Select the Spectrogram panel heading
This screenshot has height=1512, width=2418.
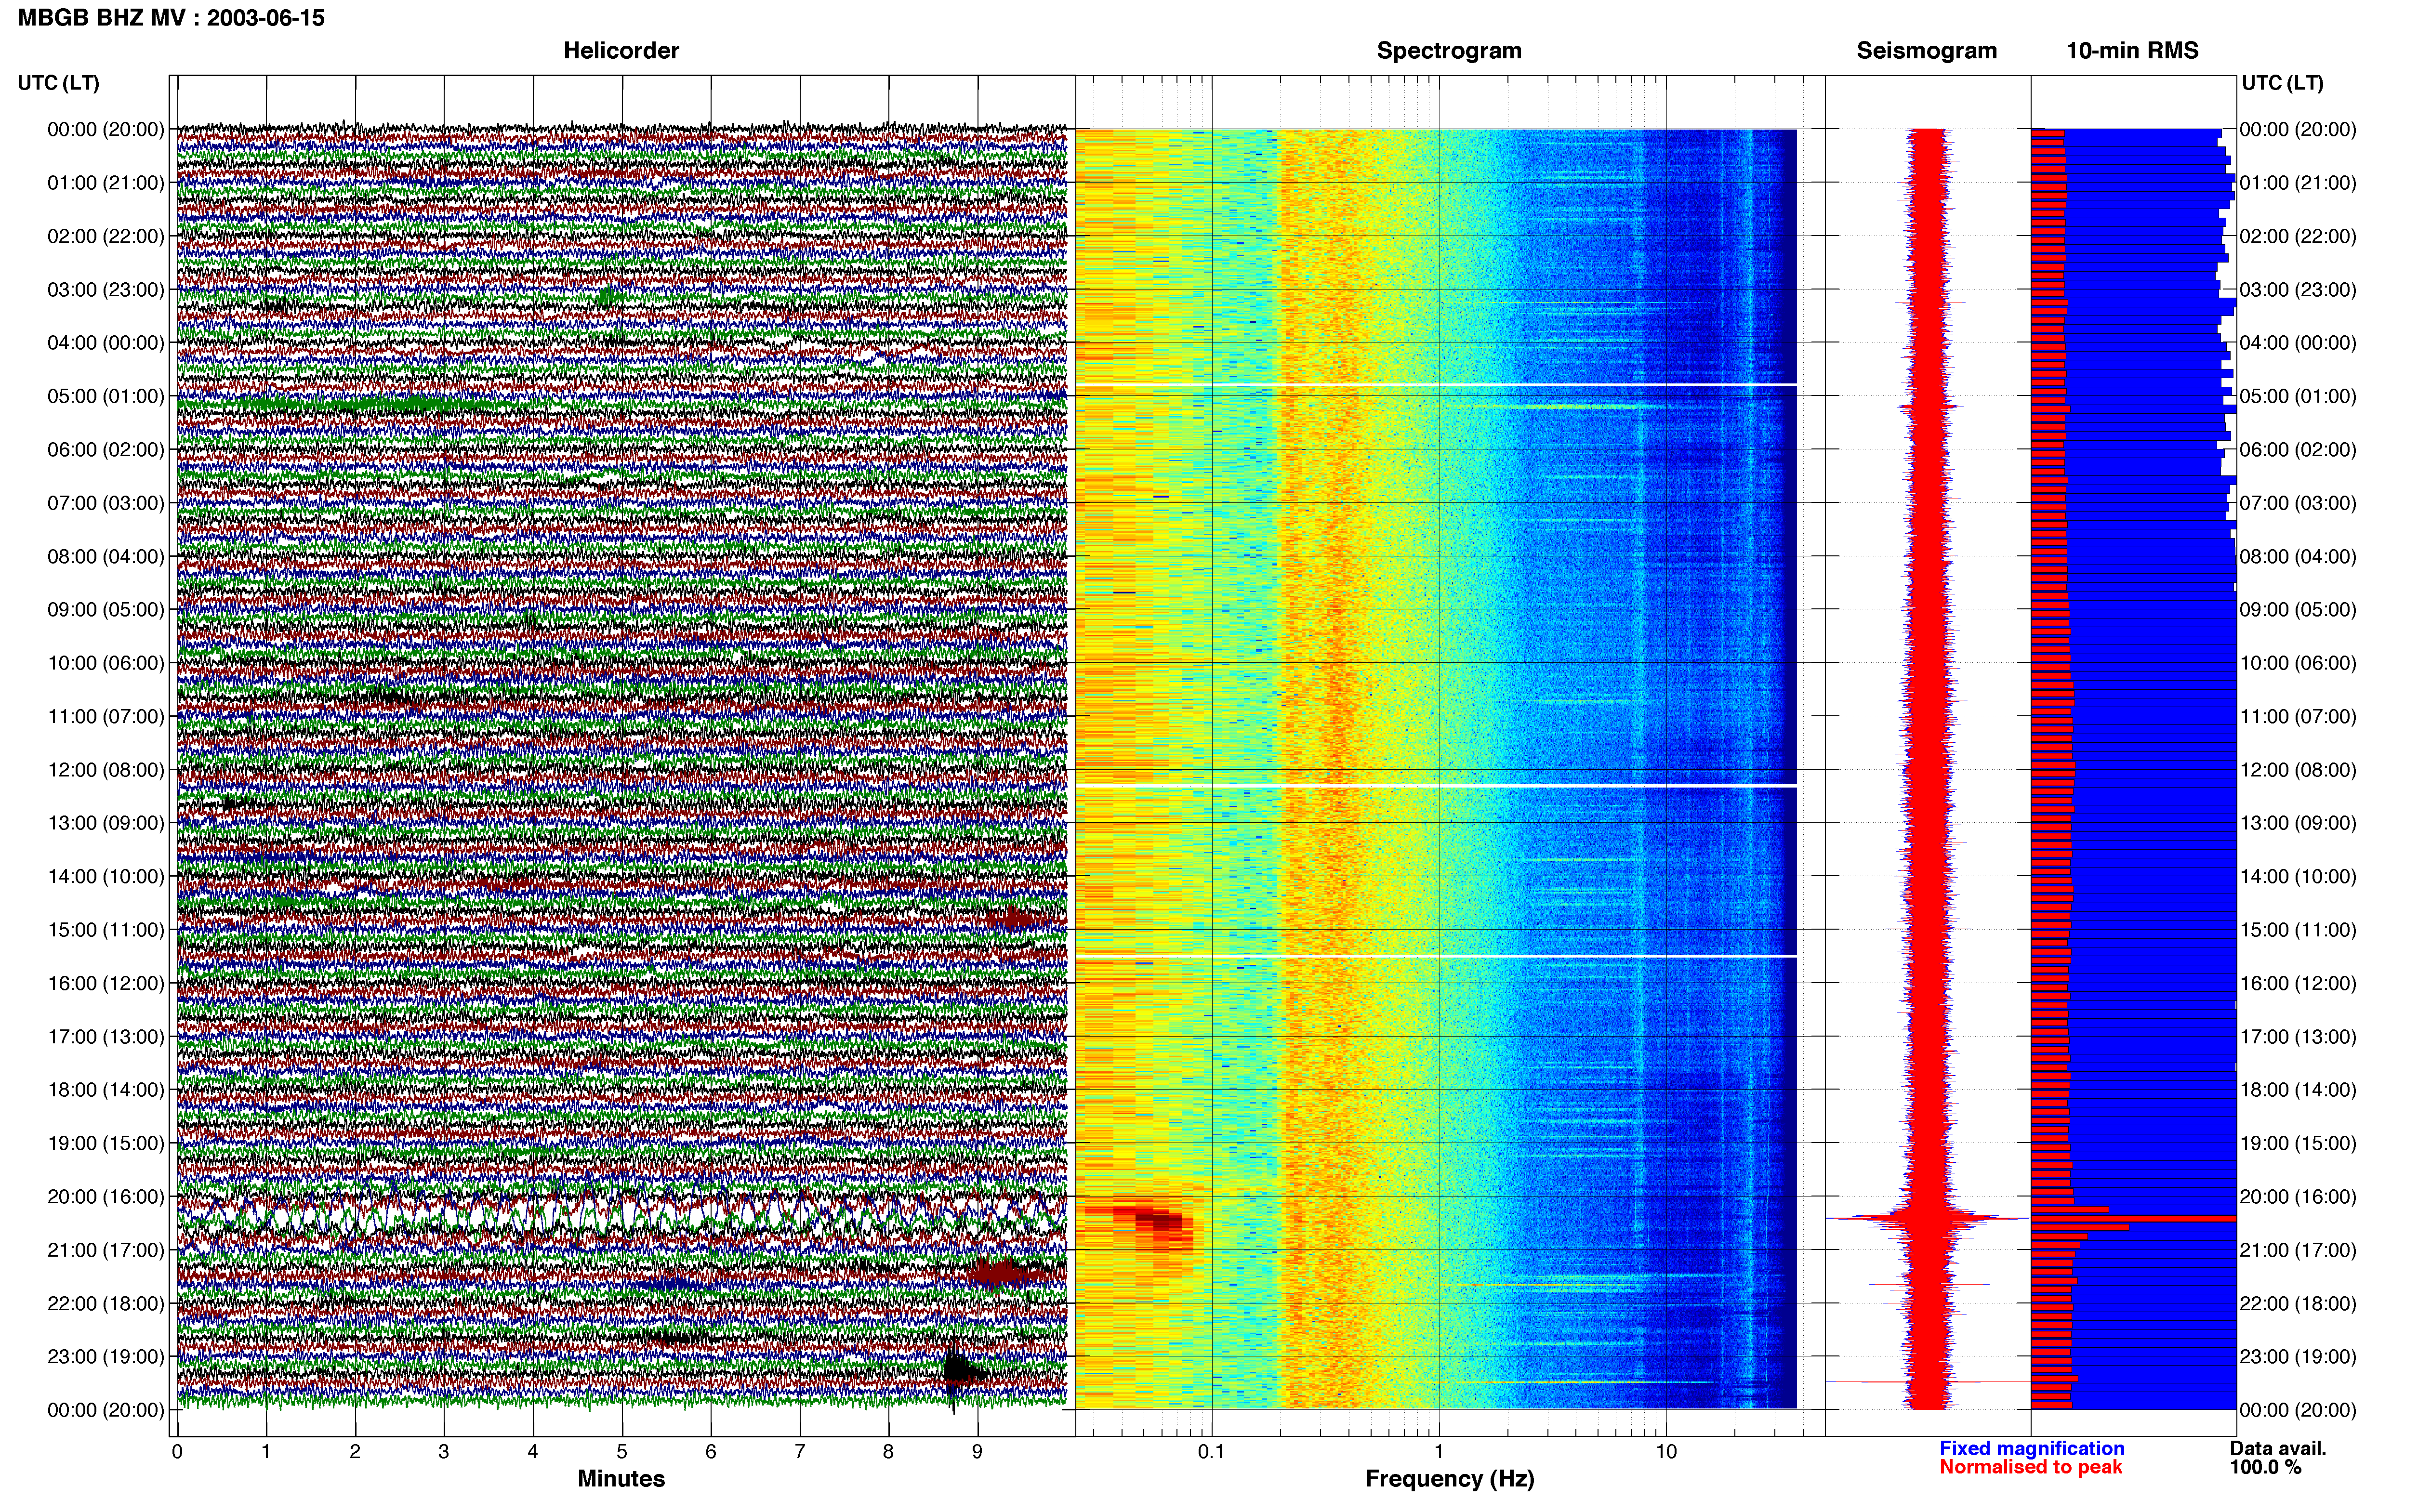click(1449, 51)
